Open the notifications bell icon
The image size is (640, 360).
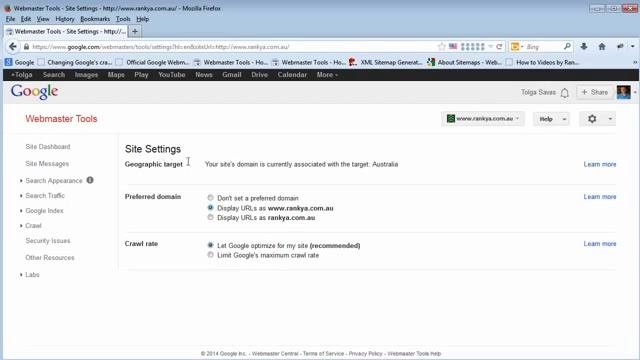(564, 93)
